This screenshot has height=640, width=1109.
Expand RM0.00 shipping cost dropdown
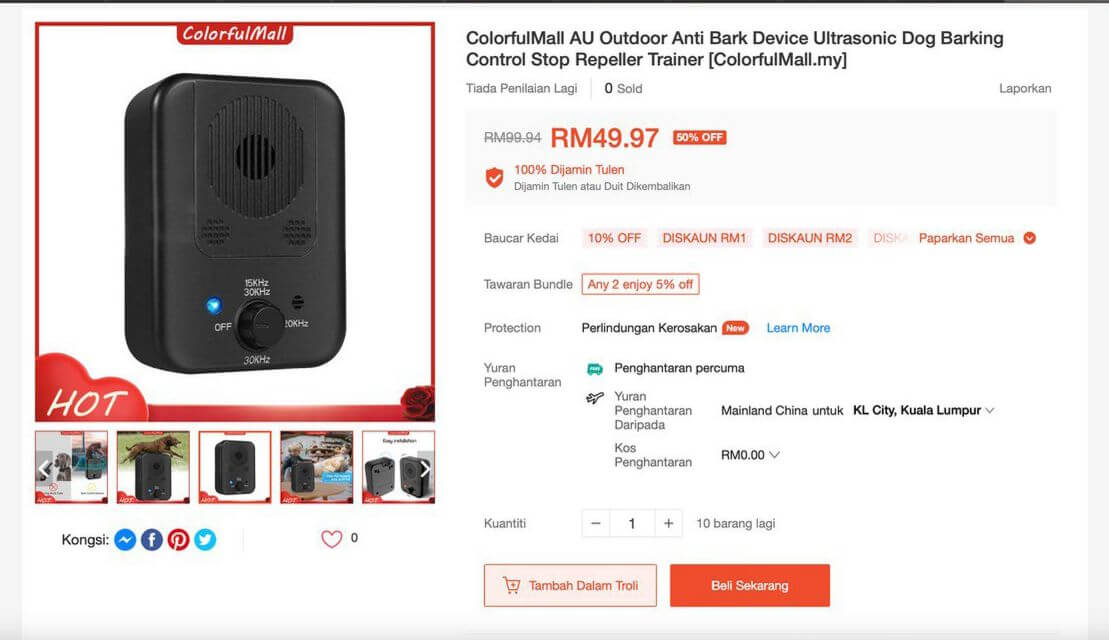[750, 455]
